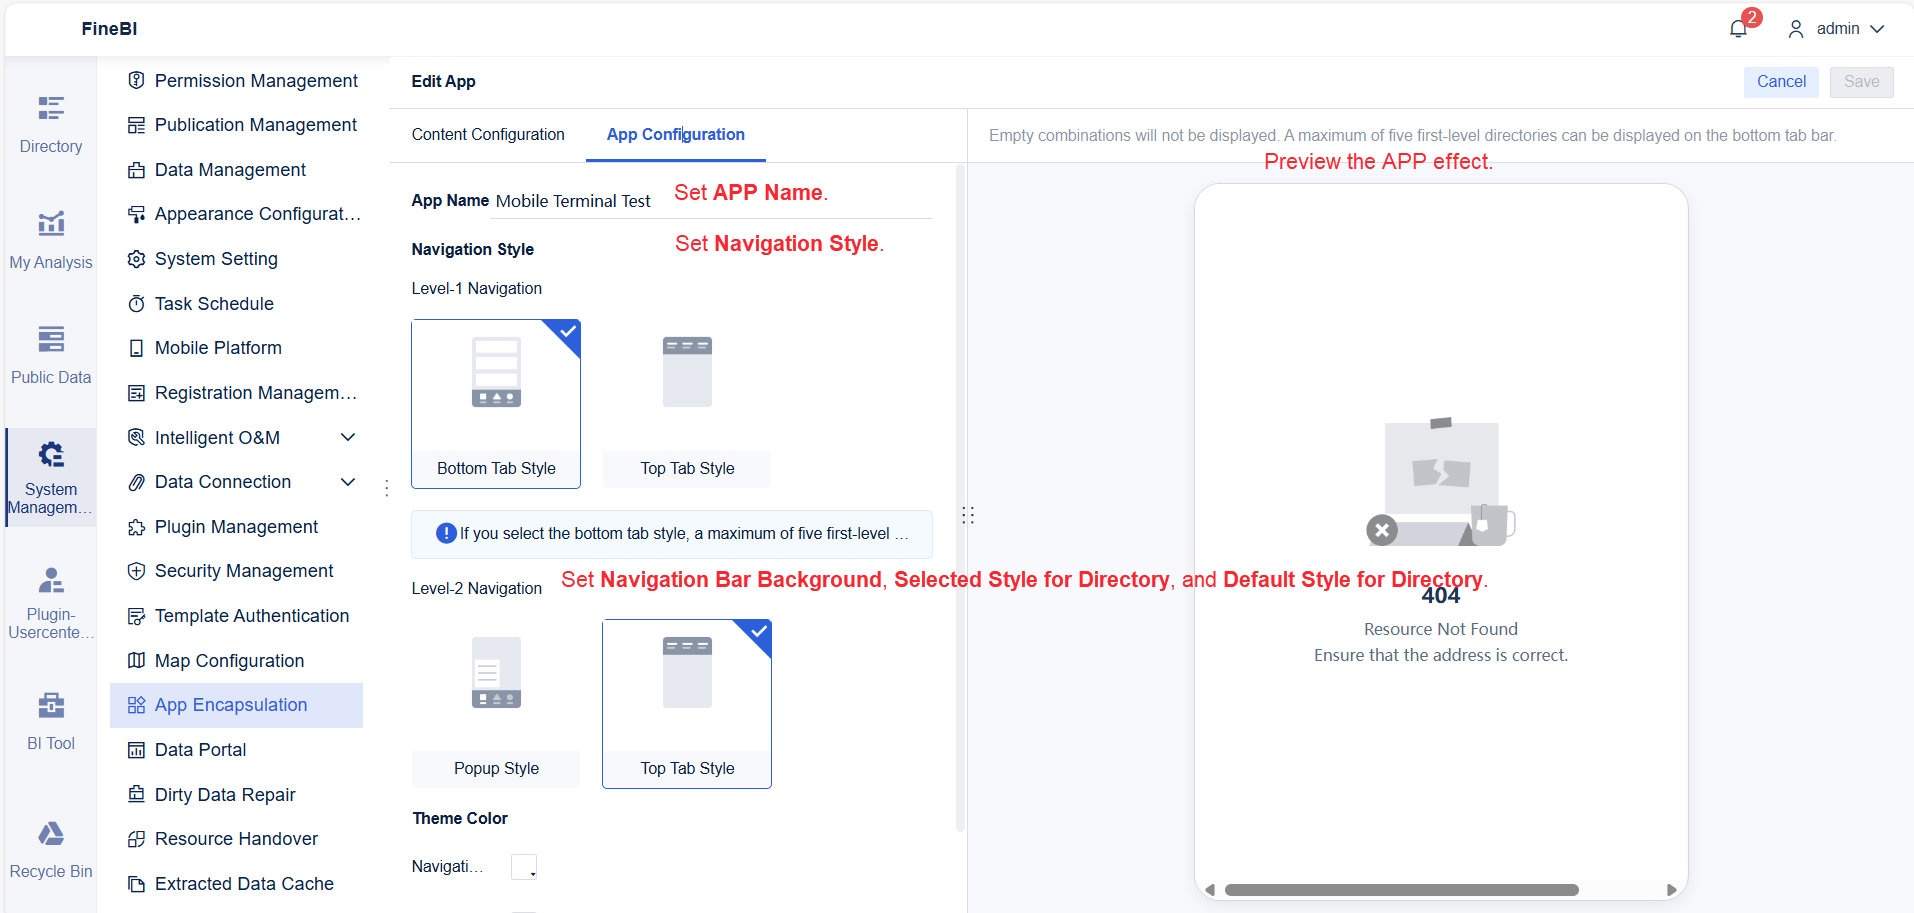Select Popup Style for Level-2 navigation
This screenshot has width=1914, height=913.
[496, 704]
